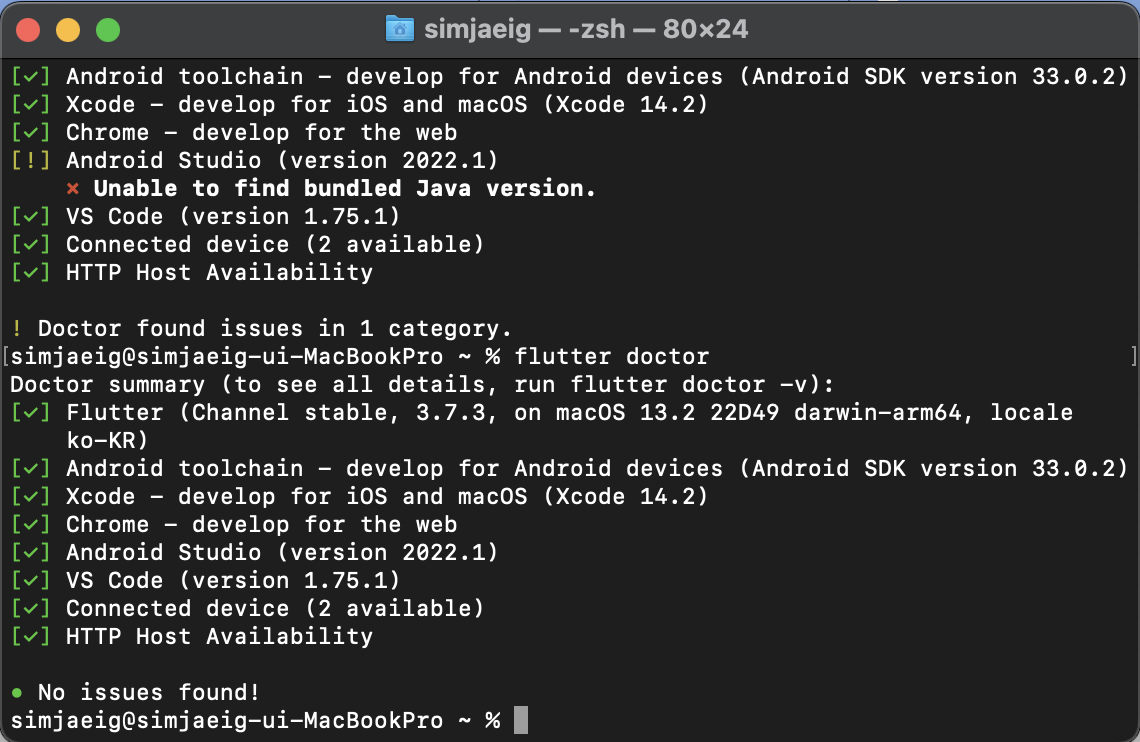Click the window title simjaeig — -zsh — 80×24
Screen dimensions: 1140x742
pyautogui.click(x=586, y=29)
